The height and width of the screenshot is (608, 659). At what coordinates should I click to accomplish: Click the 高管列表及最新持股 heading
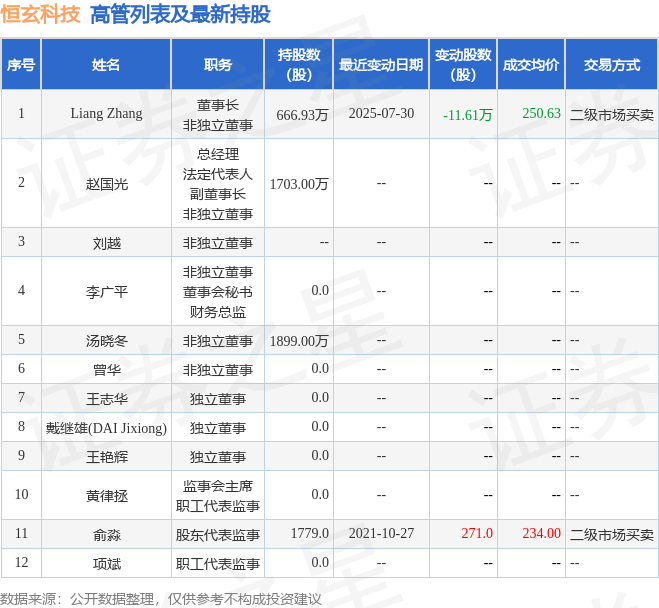[x=180, y=15]
